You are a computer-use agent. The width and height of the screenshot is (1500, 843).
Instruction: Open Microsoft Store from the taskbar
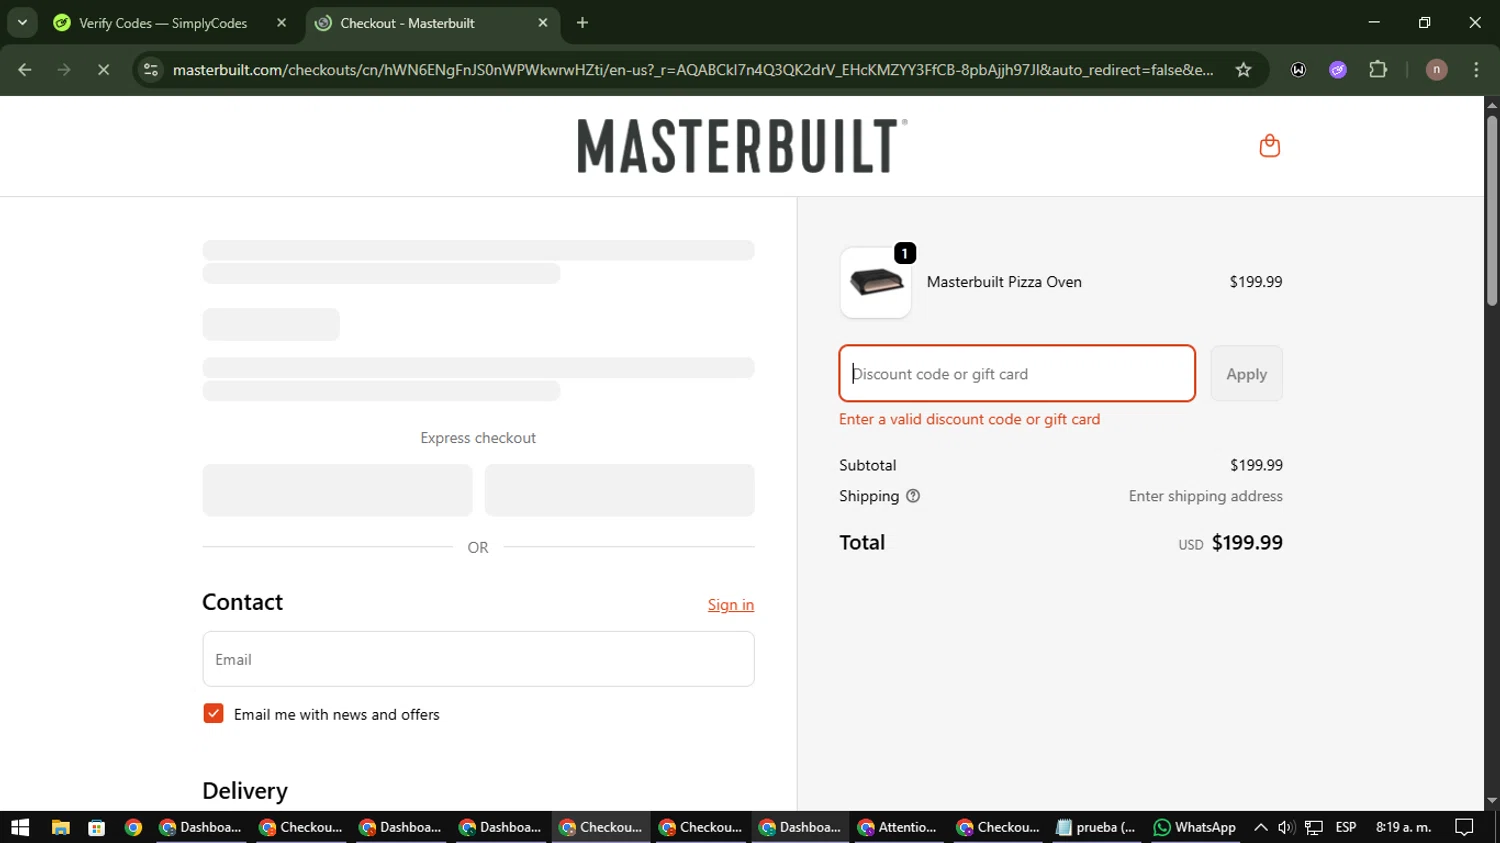click(x=97, y=827)
